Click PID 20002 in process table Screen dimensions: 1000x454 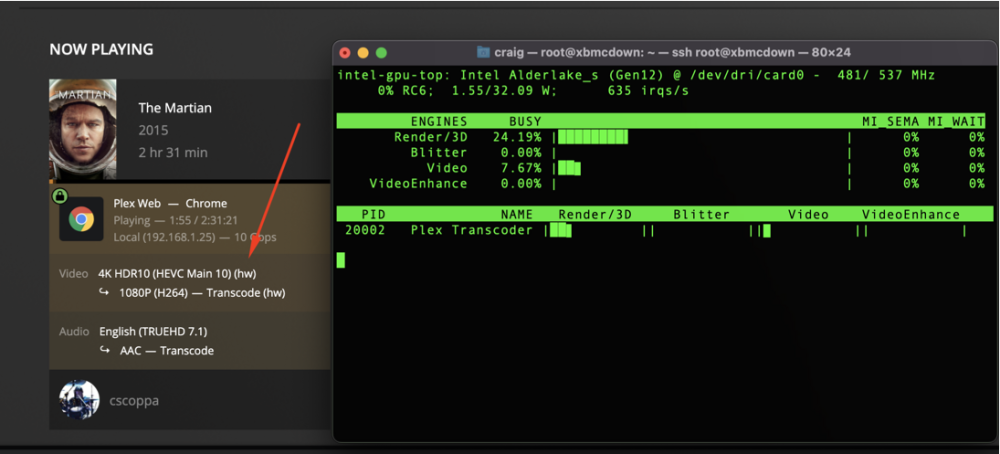[365, 230]
